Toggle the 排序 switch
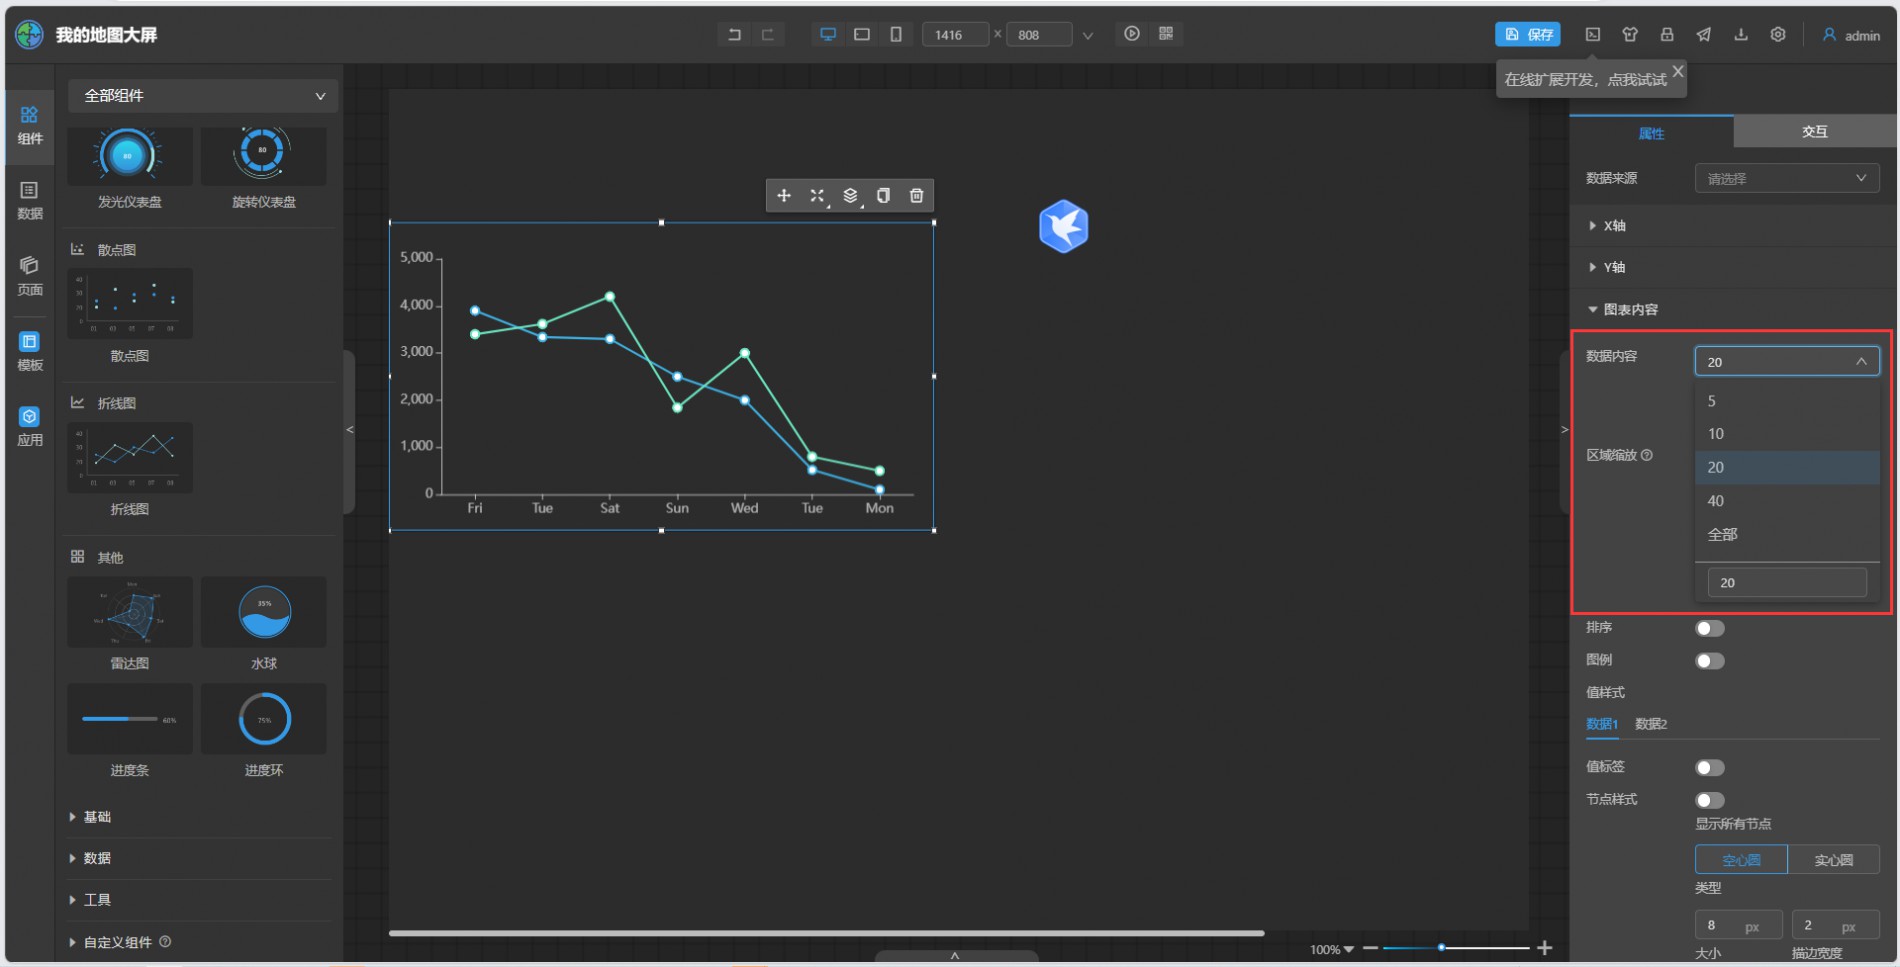 point(1709,628)
